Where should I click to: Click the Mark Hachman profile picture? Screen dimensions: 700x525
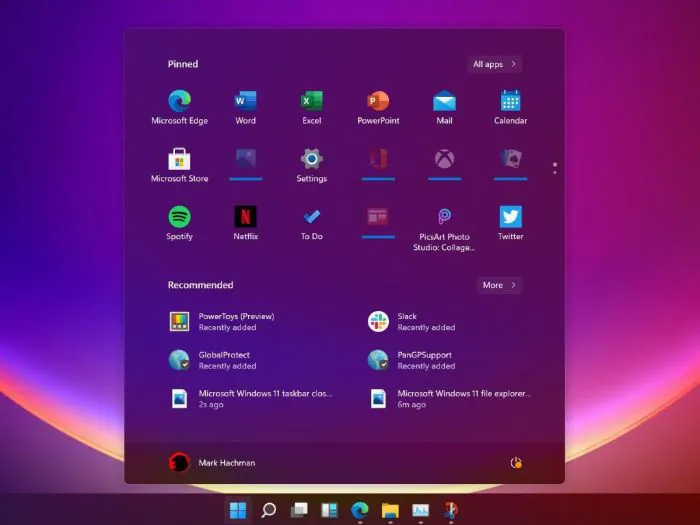[179, 463]
